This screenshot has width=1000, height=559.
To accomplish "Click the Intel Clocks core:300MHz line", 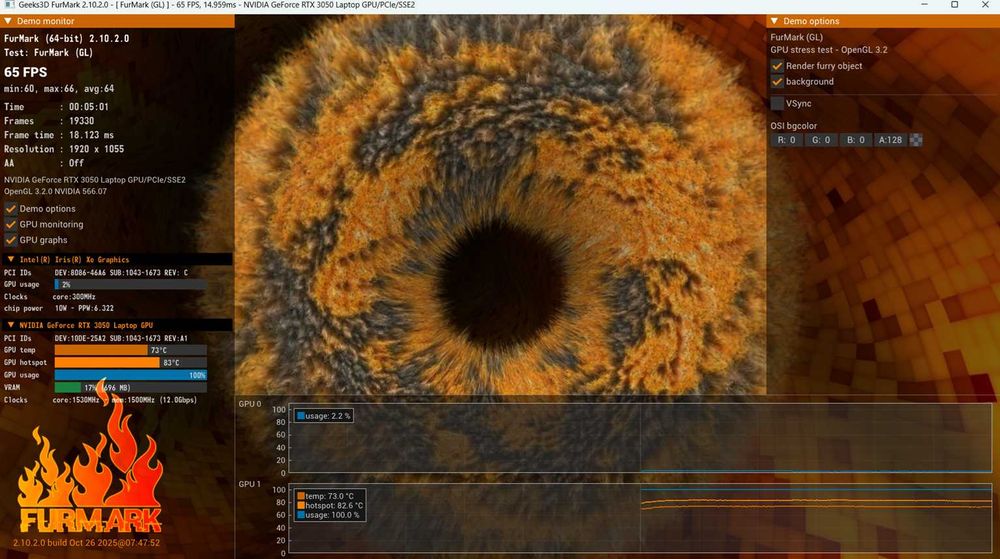I will pos(50,297).
